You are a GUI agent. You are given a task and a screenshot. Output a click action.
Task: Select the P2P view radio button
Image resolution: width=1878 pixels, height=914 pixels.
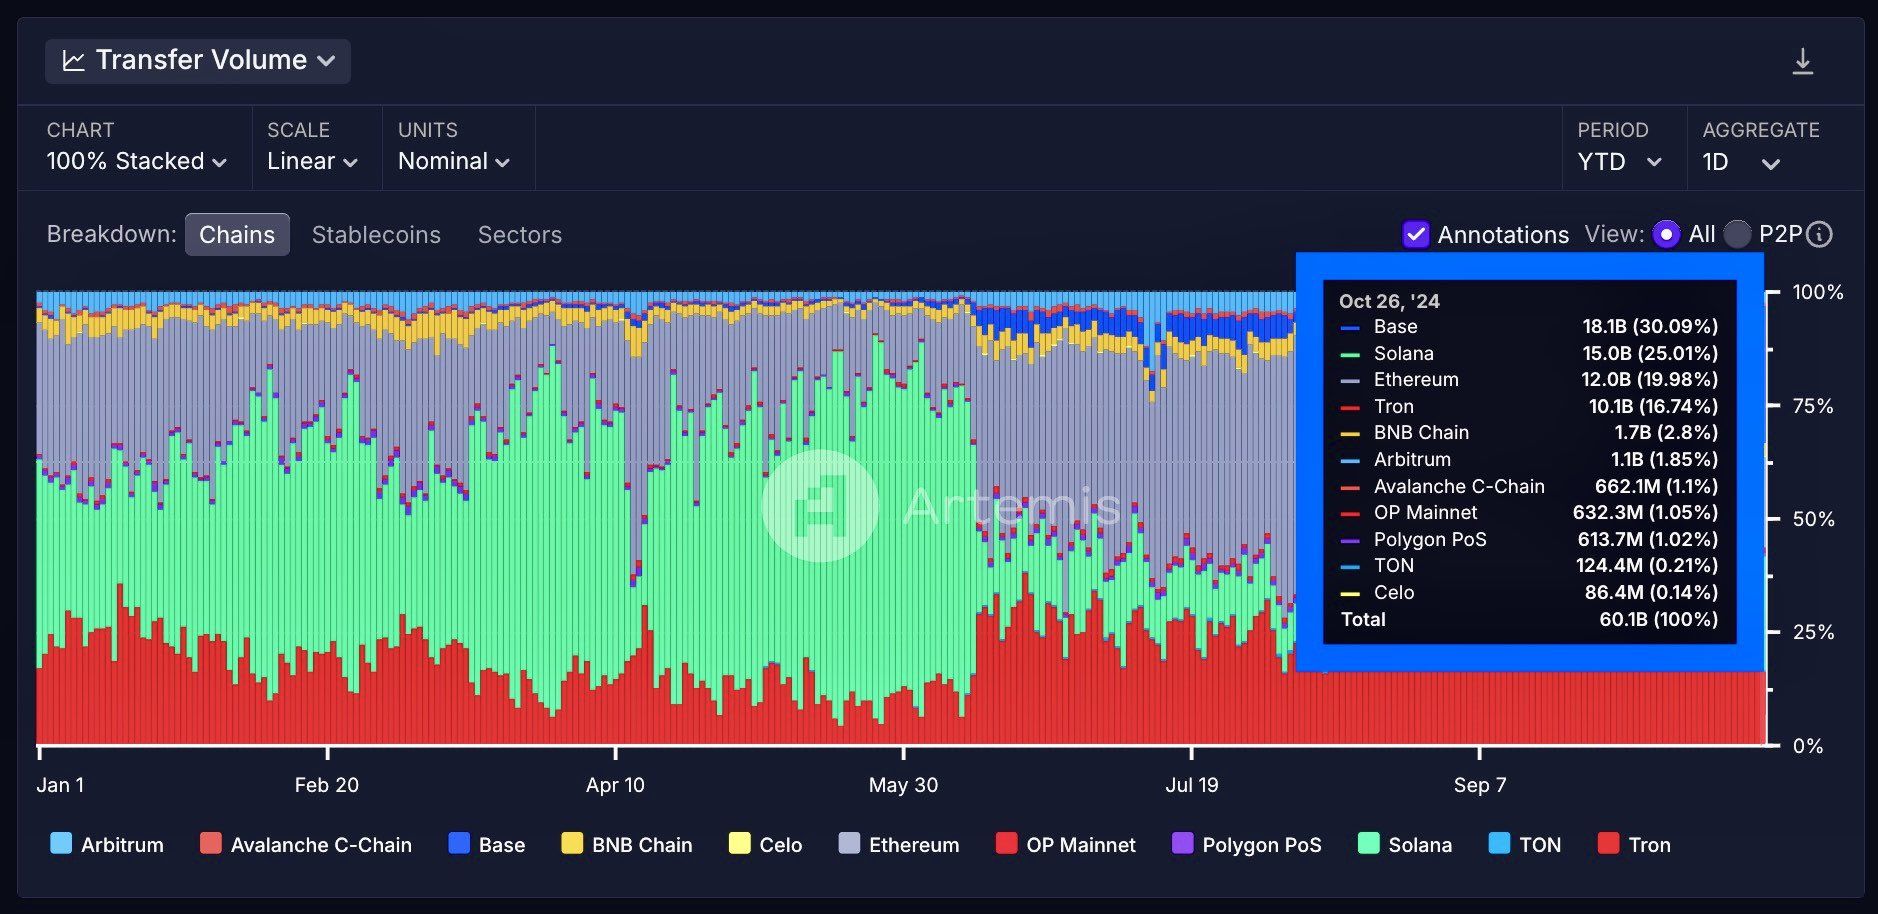point(1738,235)
